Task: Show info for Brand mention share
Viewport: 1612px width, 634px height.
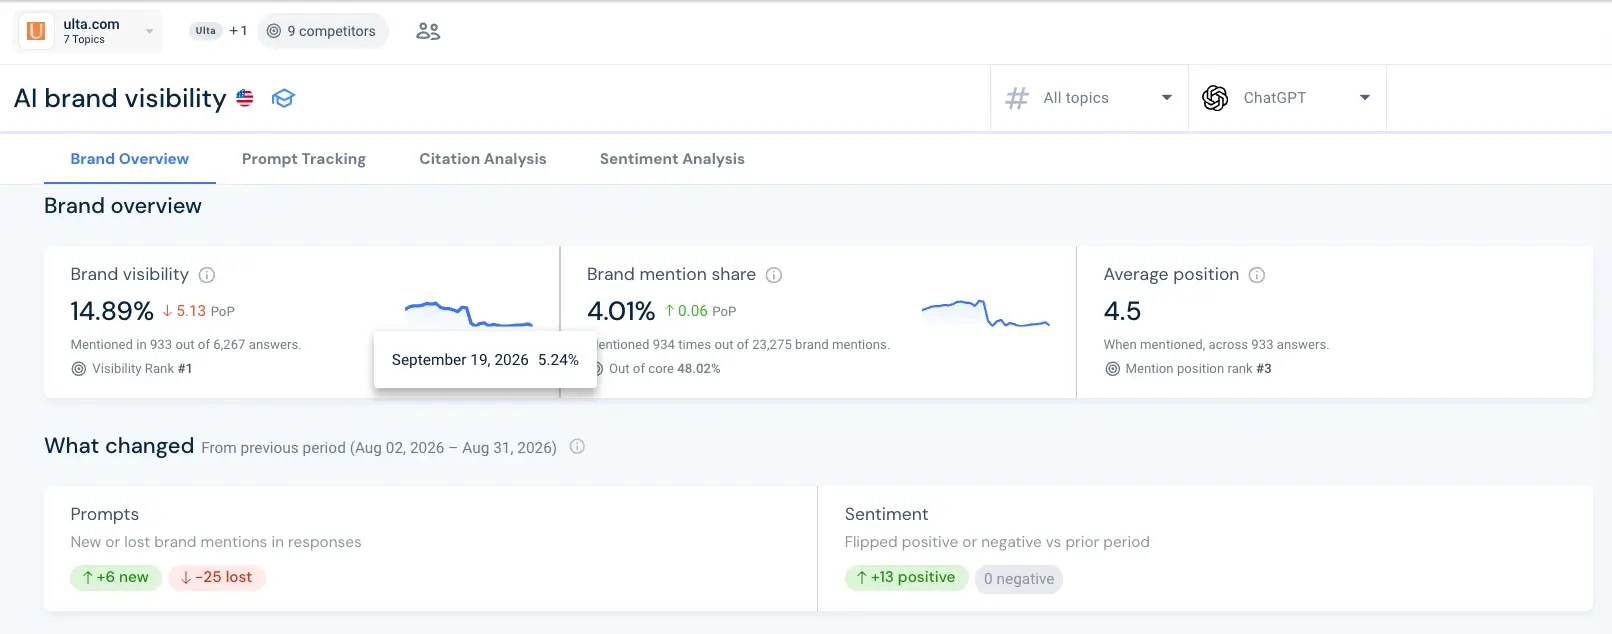Action: (x=774, y=275)
